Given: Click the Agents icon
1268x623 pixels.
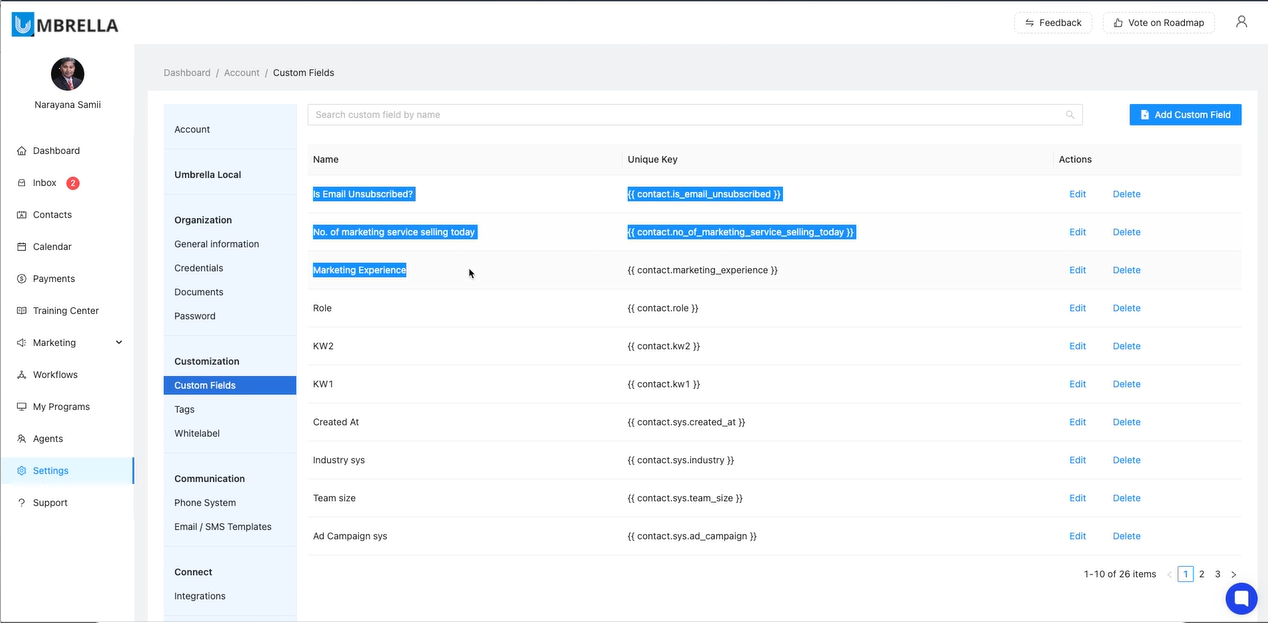Looking at the screenshot, I should pyautogui.click(x=22, y=439).
